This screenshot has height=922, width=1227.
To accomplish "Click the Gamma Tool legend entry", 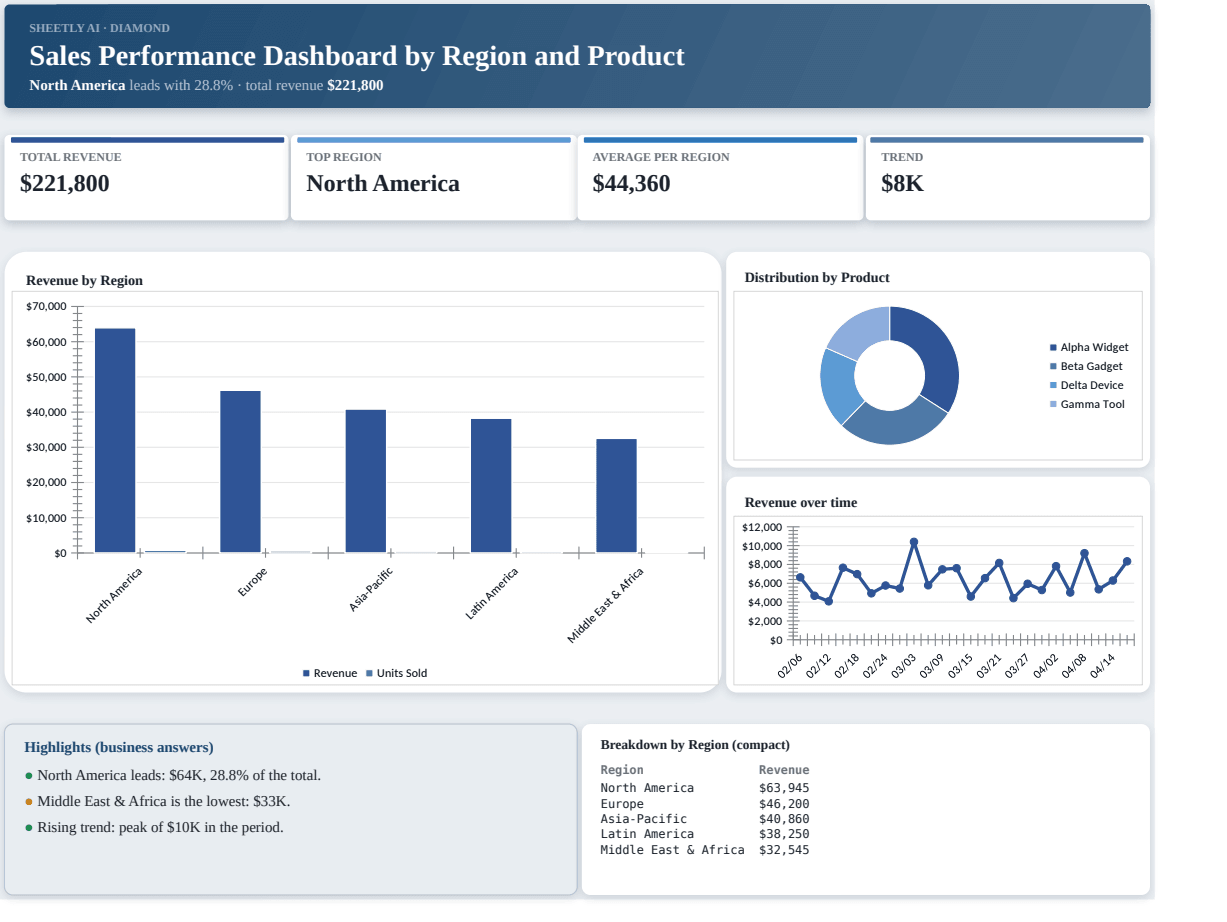I will [1086, 404].
